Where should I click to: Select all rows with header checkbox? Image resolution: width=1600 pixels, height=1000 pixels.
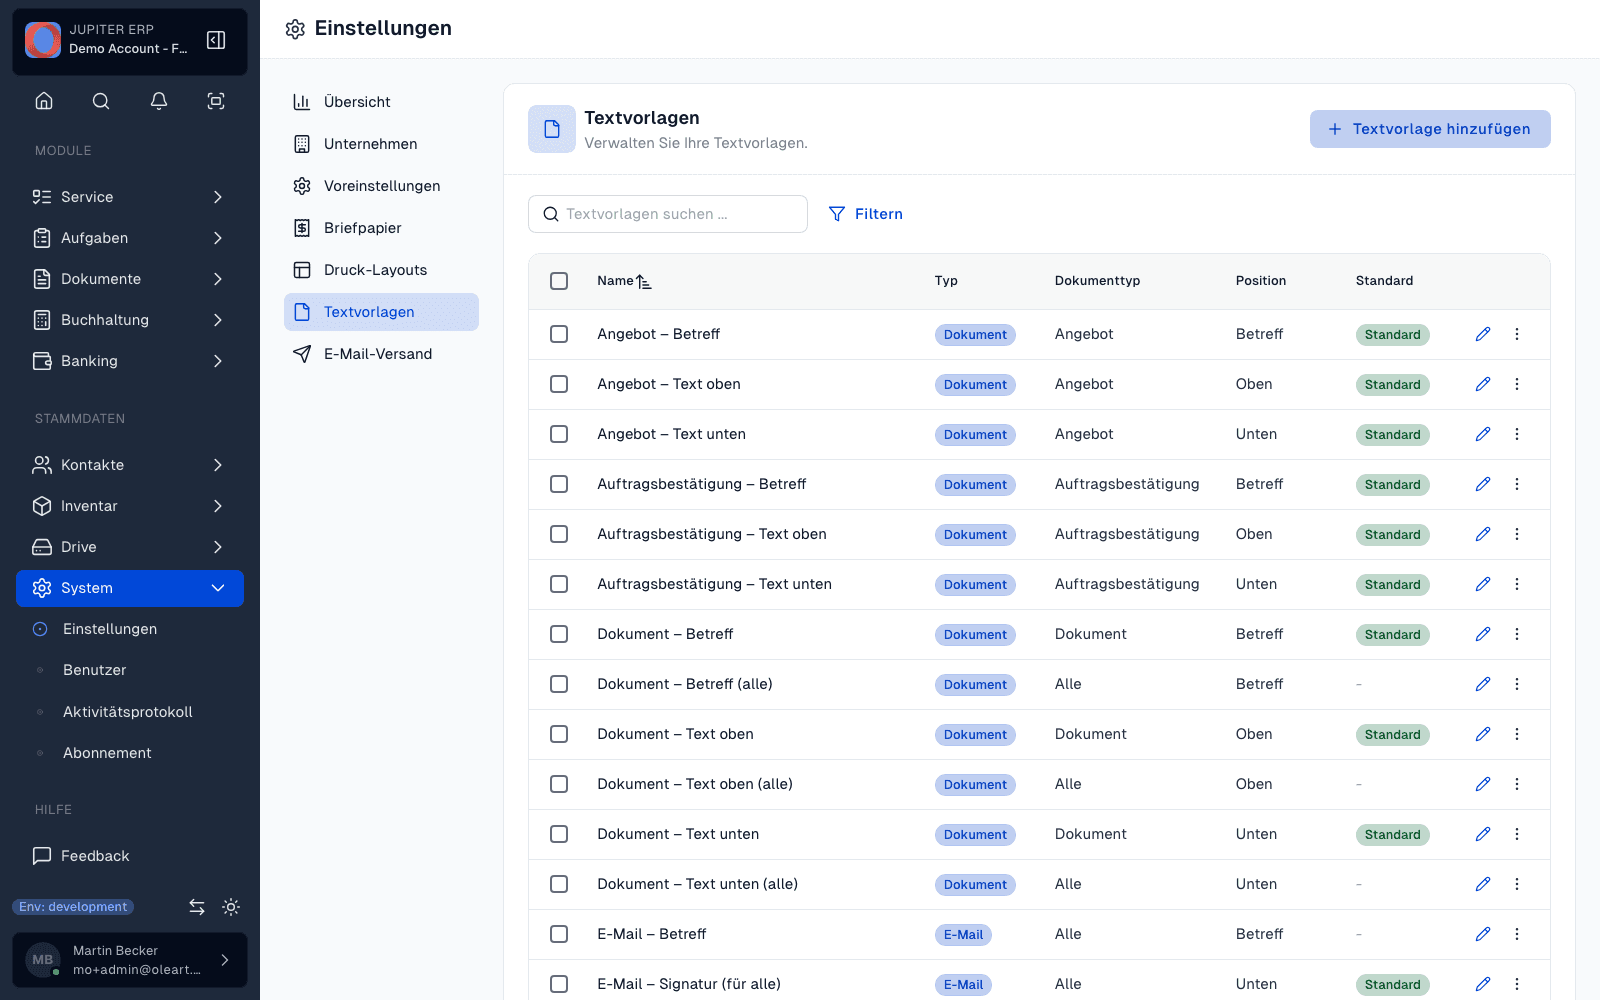[559, 281]
